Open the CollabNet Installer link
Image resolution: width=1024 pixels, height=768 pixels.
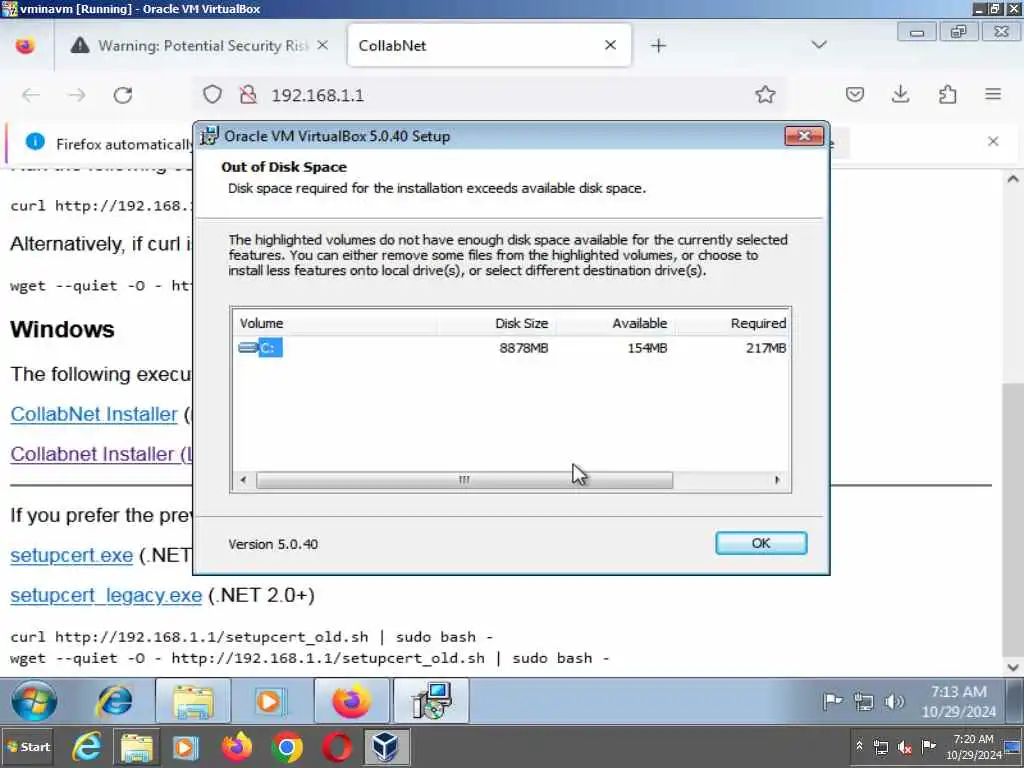(x=94, y=414)
